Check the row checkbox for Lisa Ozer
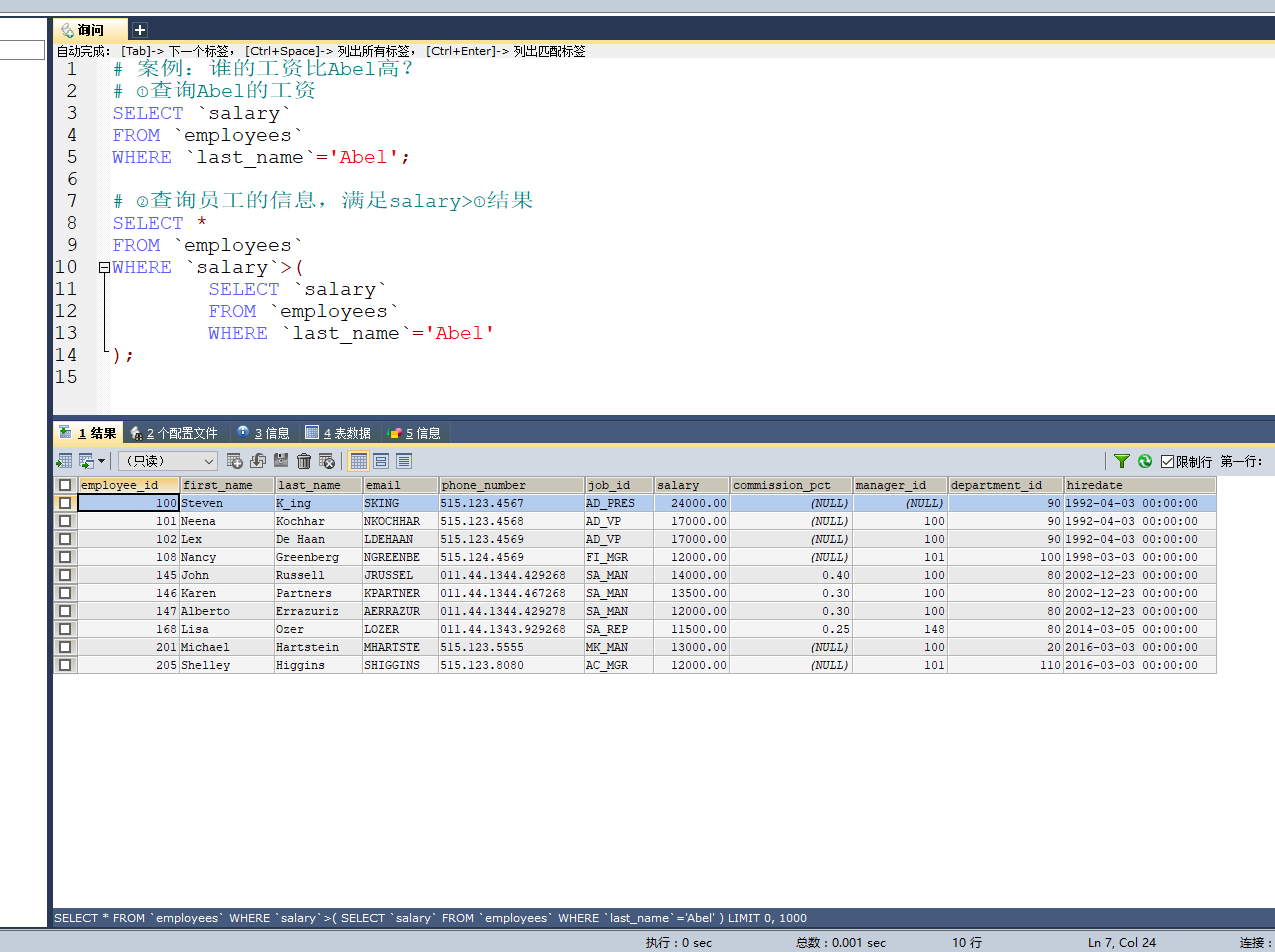This screenshot has height=952, width=1275. coord(65,629)
